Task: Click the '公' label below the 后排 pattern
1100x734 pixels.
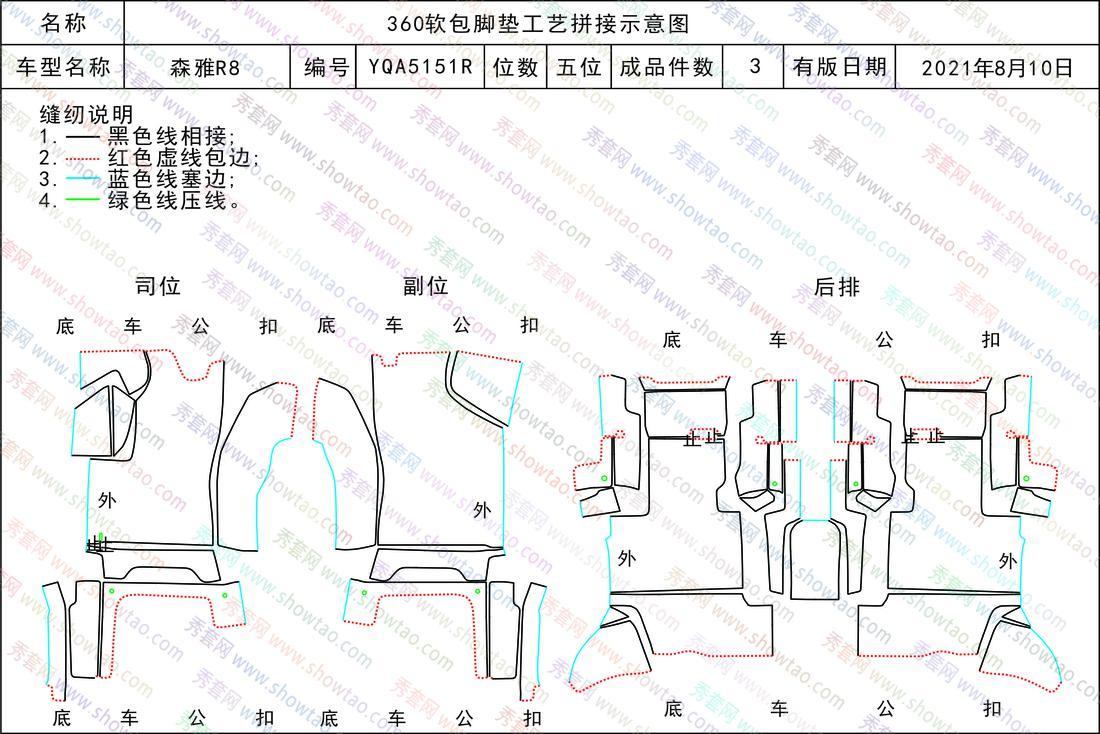Action: click(x=886, y=709)
